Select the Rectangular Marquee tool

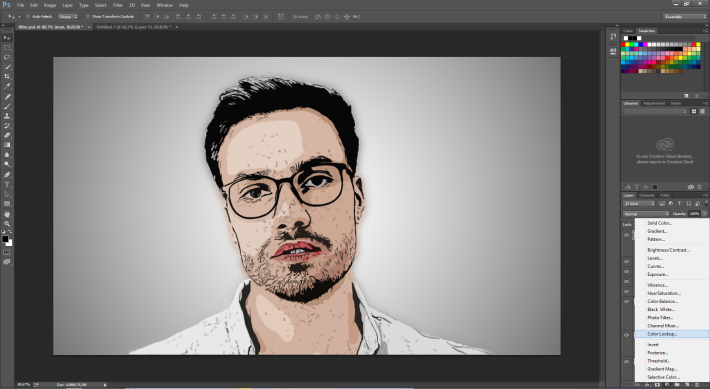point(7,48)
